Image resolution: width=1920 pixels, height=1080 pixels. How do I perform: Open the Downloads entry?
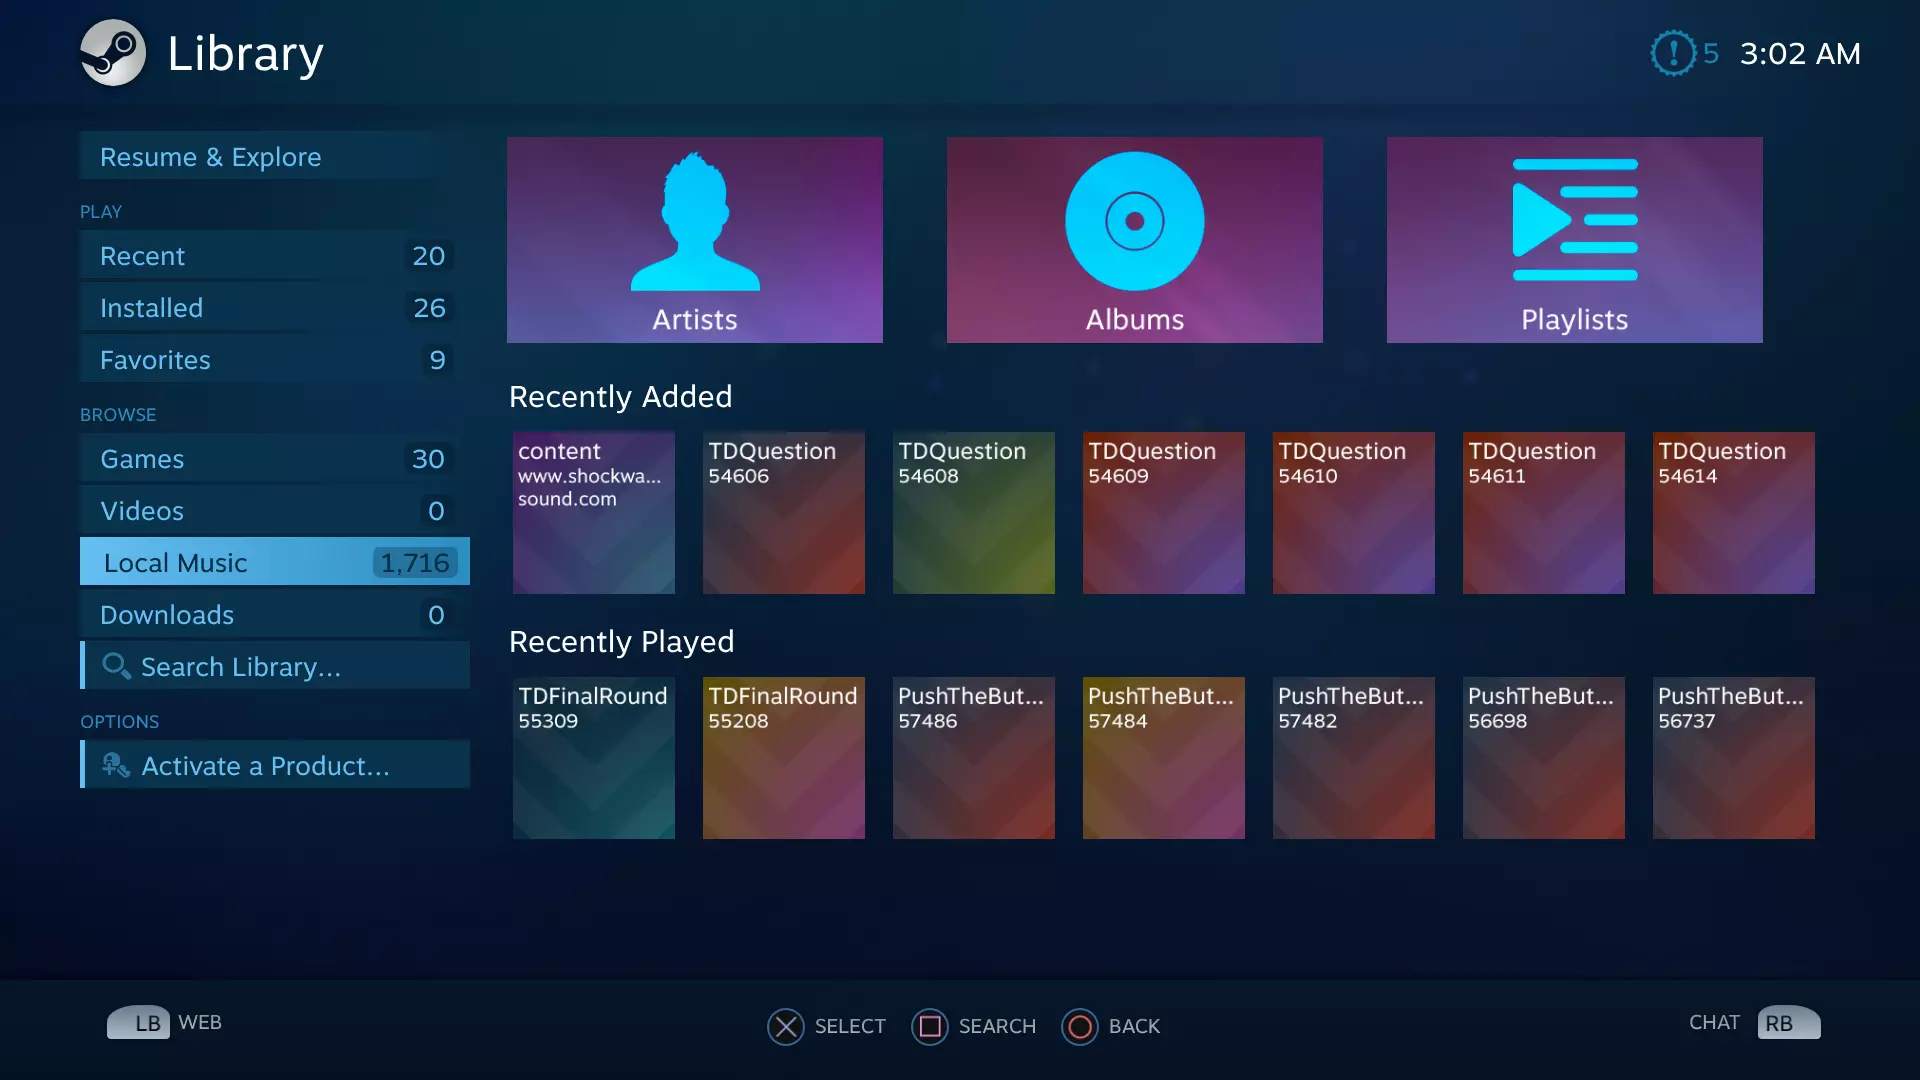click(x=265, y=615)
